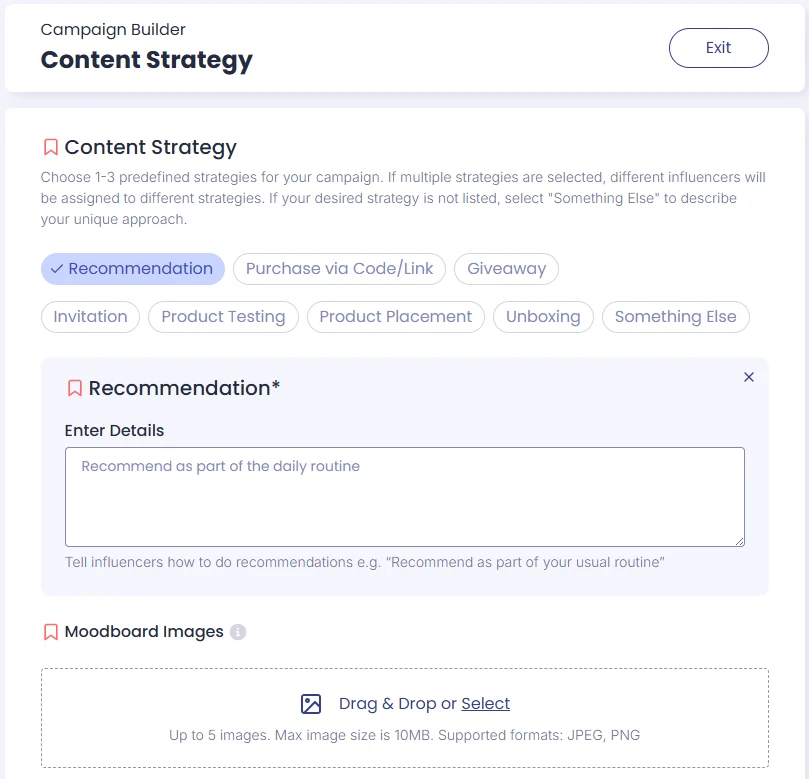This screenshot has height=779, width=809.
Task: Click the image upload icon in the dropzone
Action: (x=311, y=704)
